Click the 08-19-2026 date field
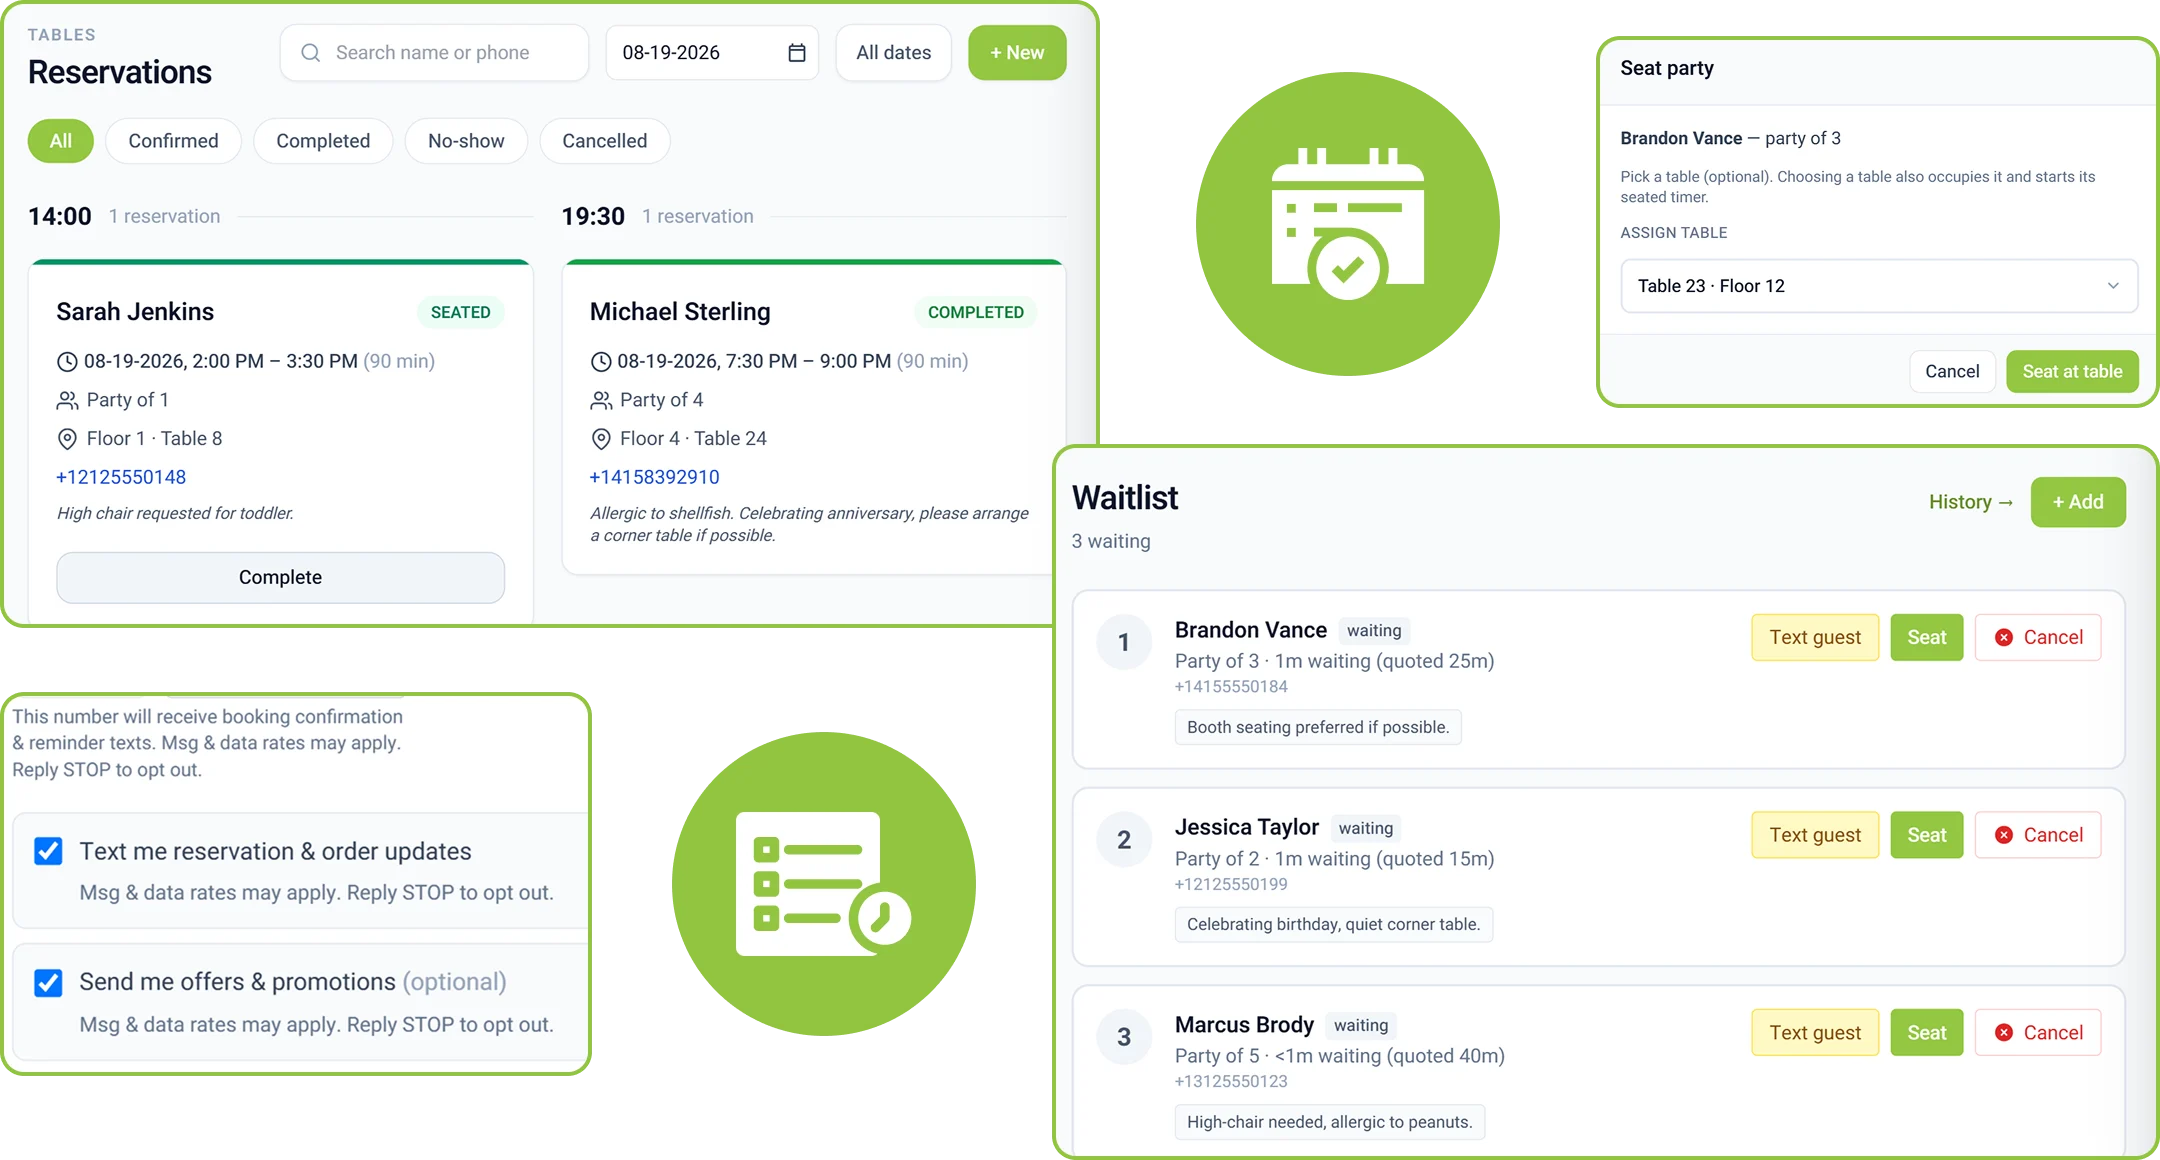The width and height of the screenshot is (2160, 1160). [x=712, y=53]
